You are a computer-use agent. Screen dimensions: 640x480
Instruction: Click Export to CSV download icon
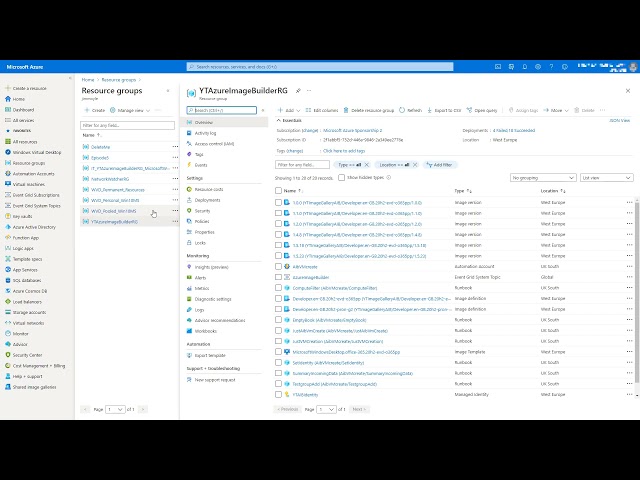(x=429, y=110)
